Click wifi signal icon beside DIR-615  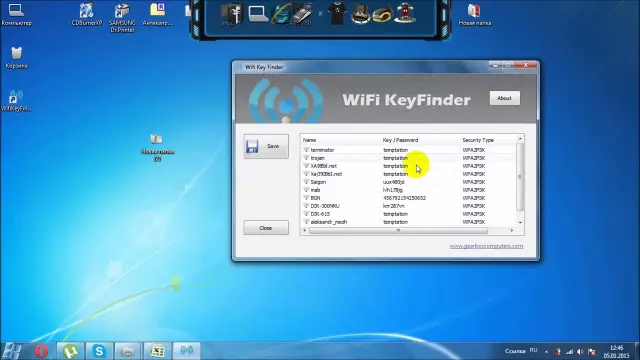306,213
